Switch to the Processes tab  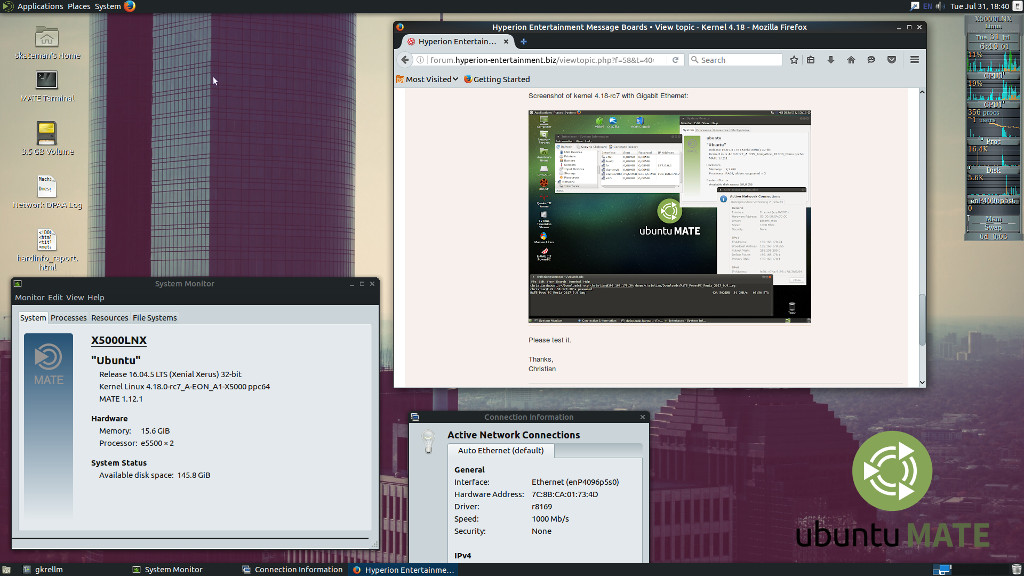[x=69, y=318]
